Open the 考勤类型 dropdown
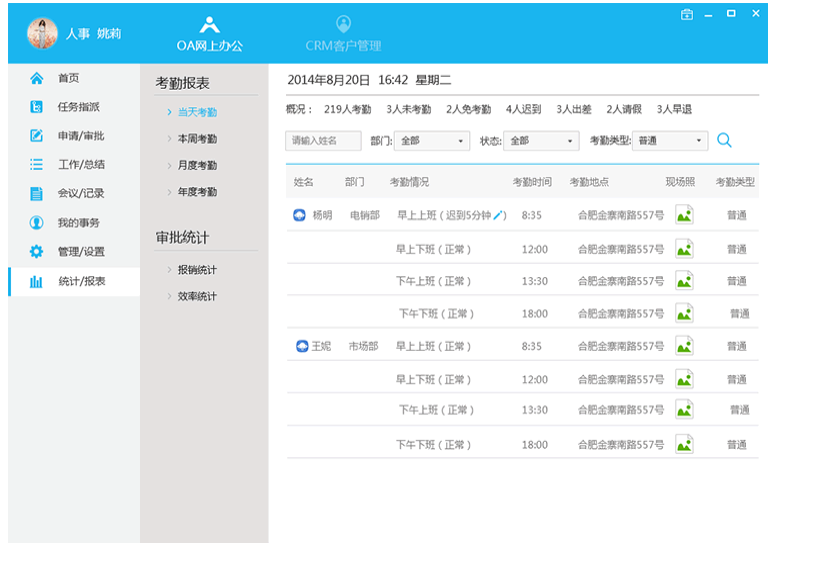 [670, 141]
